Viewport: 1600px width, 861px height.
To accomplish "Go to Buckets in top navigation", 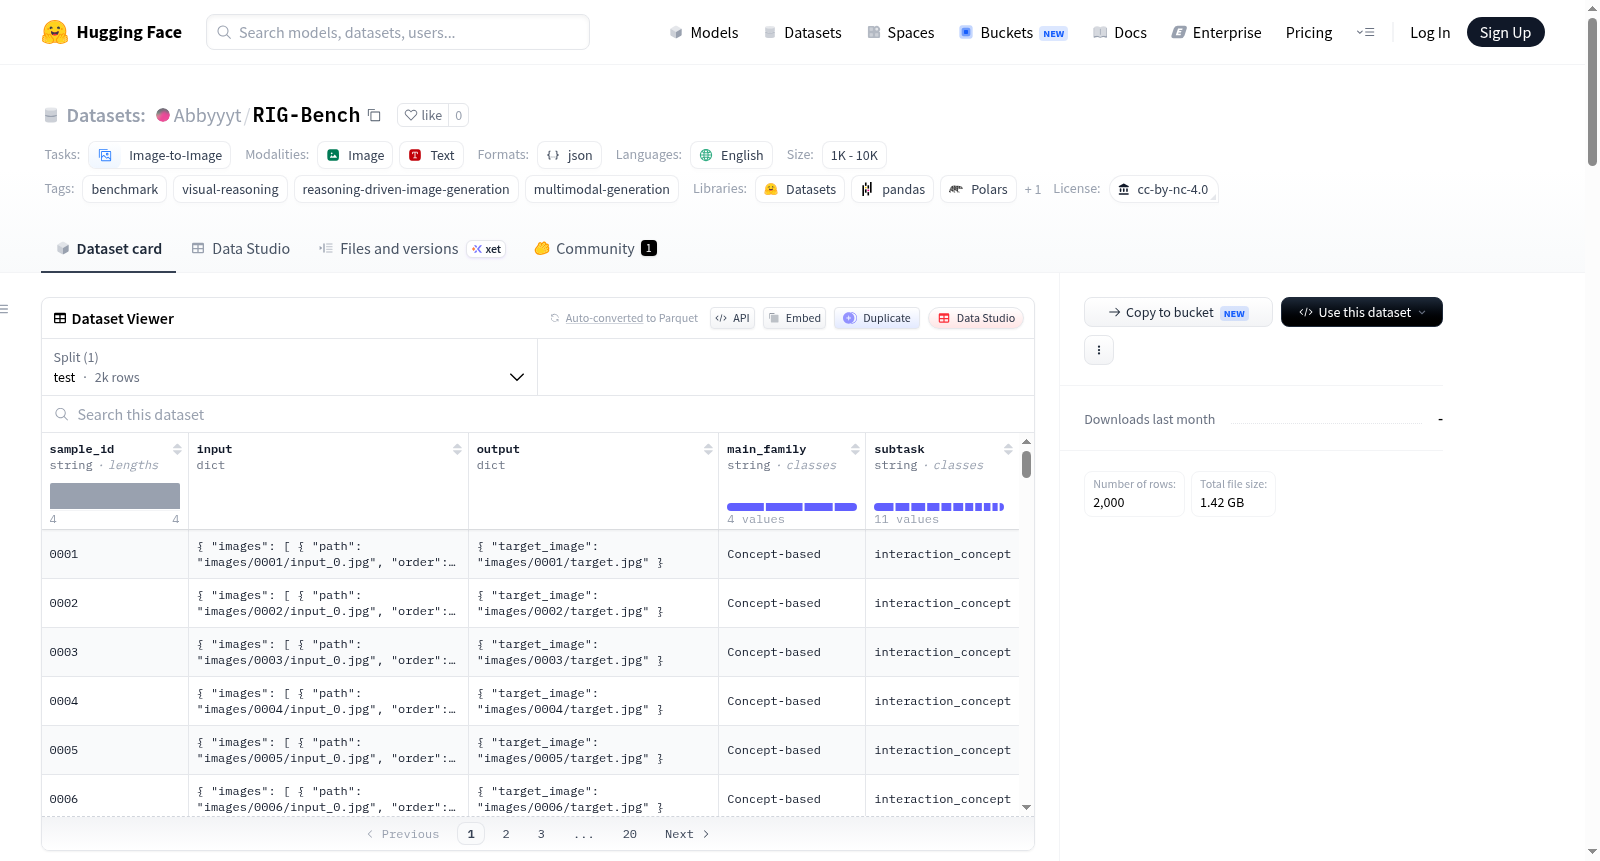I will [1013, 33].
